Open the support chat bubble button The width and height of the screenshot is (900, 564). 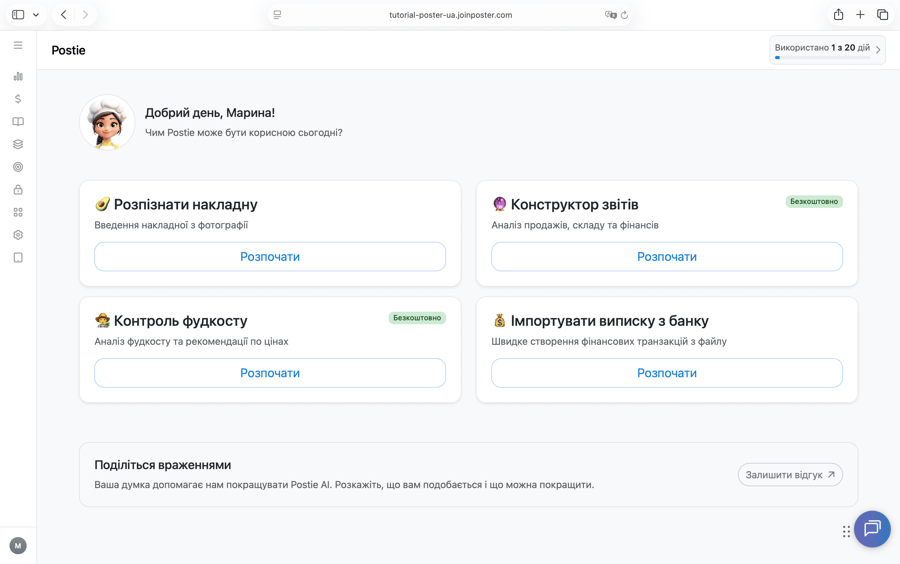pos(872,528)
